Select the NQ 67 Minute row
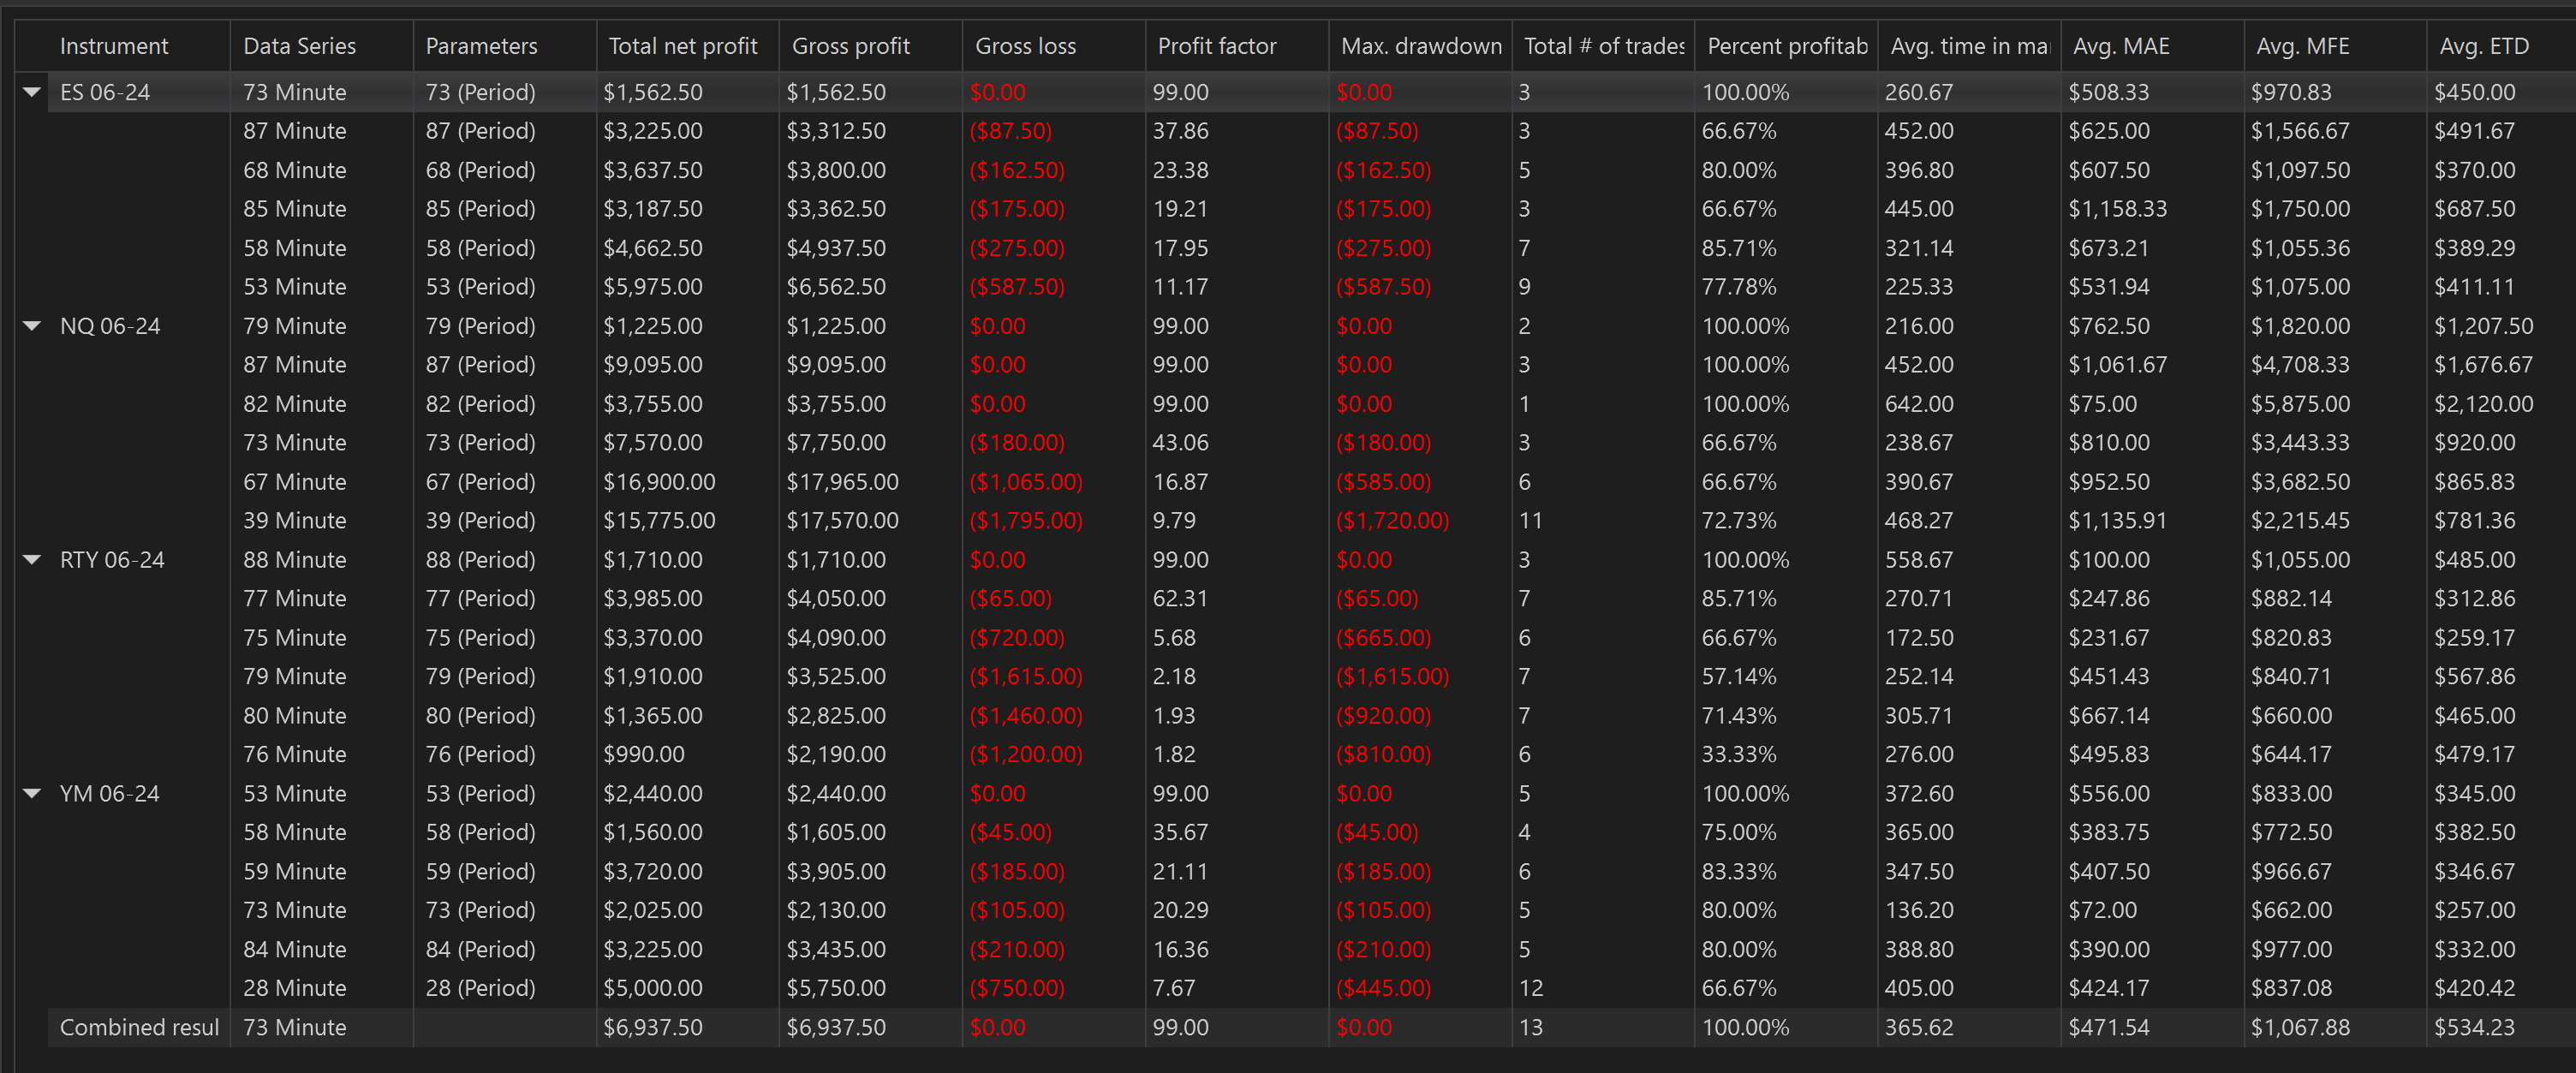 point(294,482)
